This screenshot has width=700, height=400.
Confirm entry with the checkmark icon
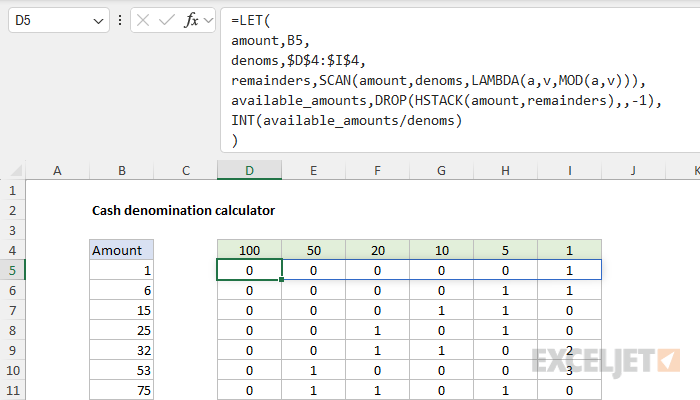(x=167, y=20)
